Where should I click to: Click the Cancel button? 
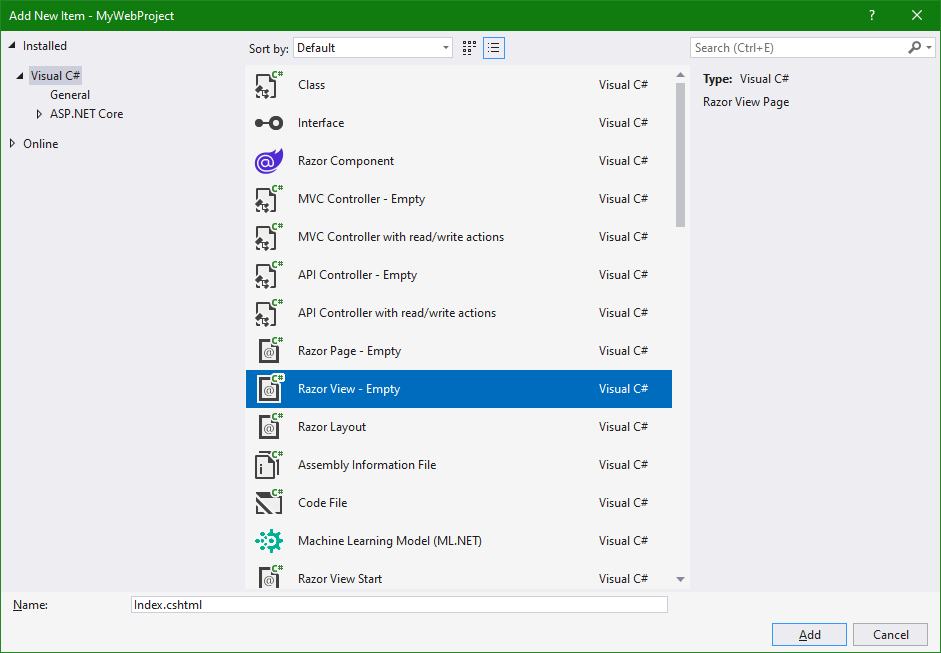click(x=891, y=634)
